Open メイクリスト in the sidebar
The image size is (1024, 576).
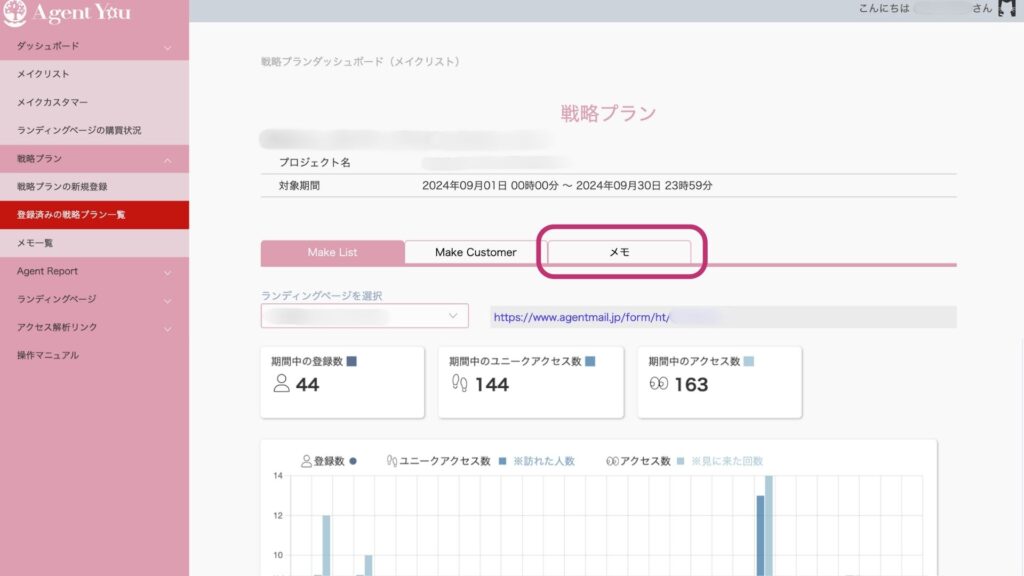[x=43, y=74]
